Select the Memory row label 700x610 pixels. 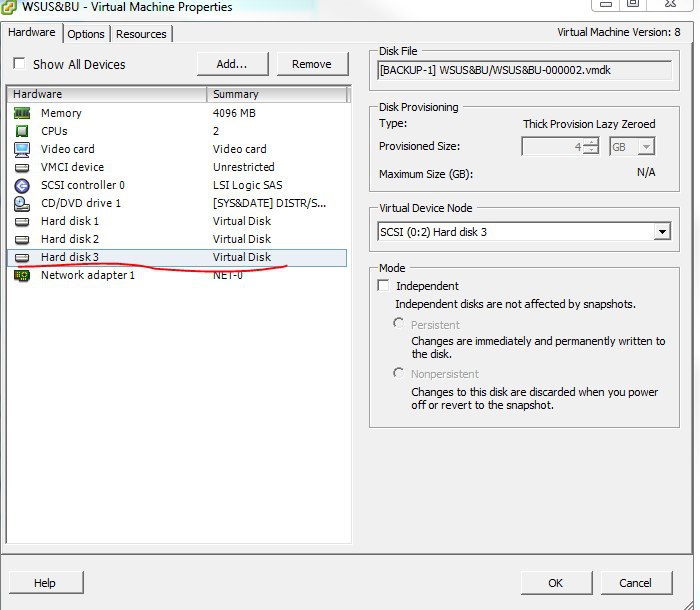click(61, 113)
